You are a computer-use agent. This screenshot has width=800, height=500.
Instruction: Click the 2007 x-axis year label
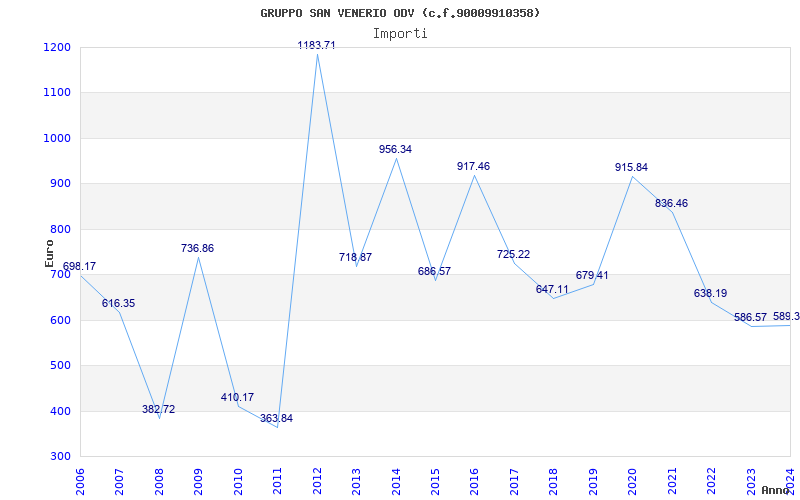(x=119, y=481)
